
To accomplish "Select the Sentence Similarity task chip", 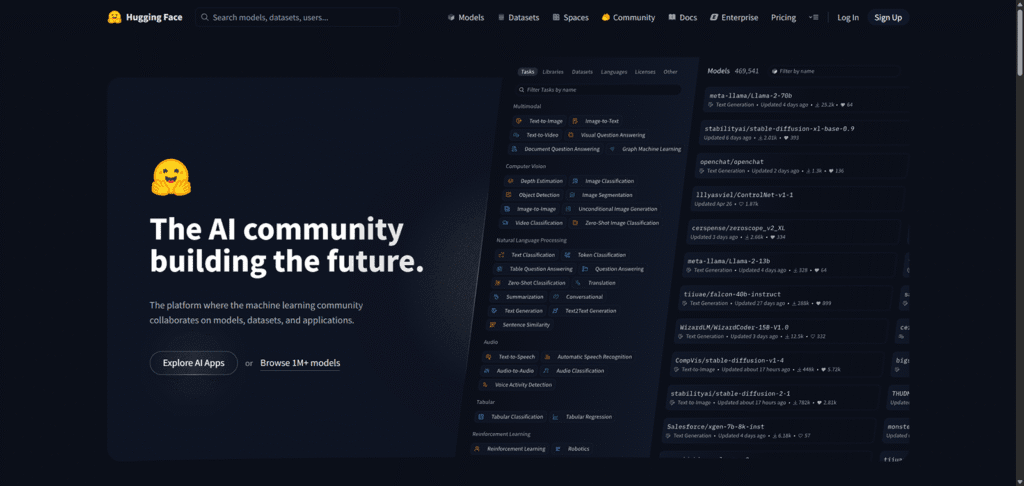I will tap(520, 325).
